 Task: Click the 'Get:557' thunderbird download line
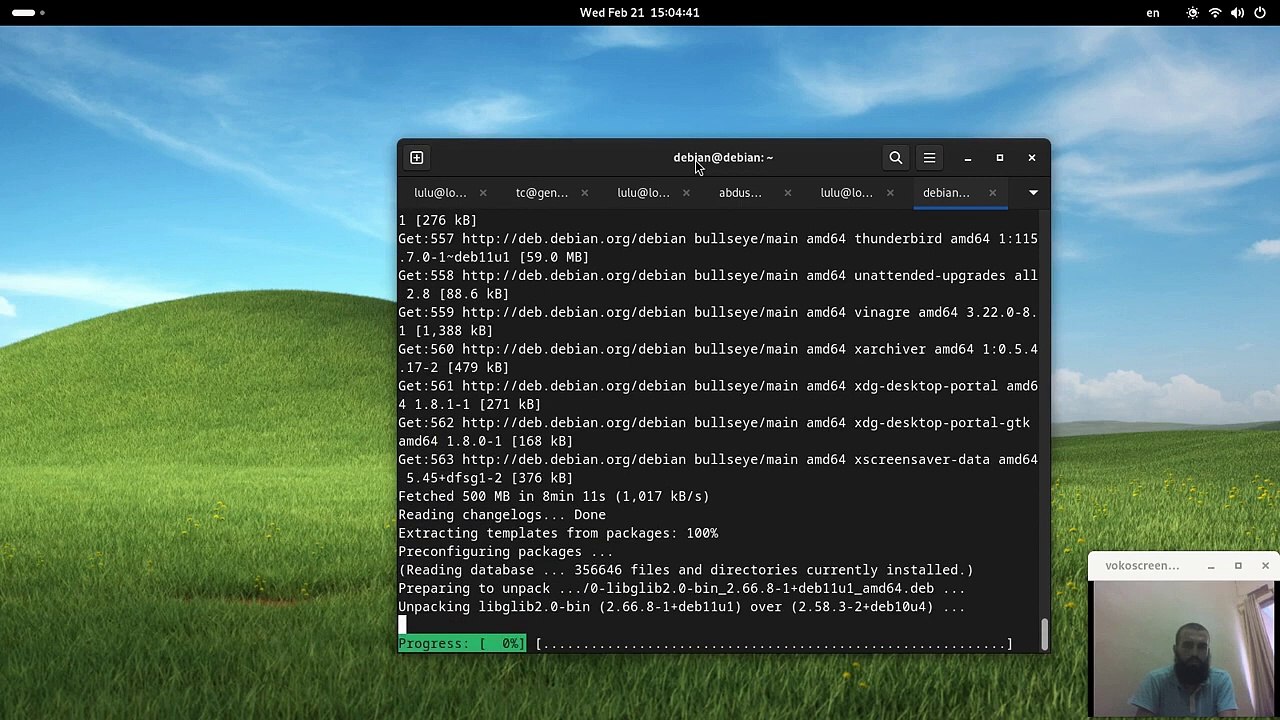(718, 248)
